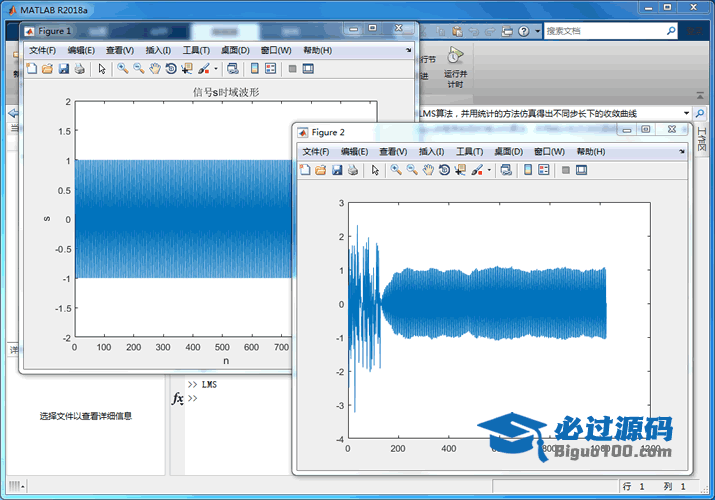Activate Zoom In tool in Figure 1
Screen dimensions: 715x500
pos(123,69)
